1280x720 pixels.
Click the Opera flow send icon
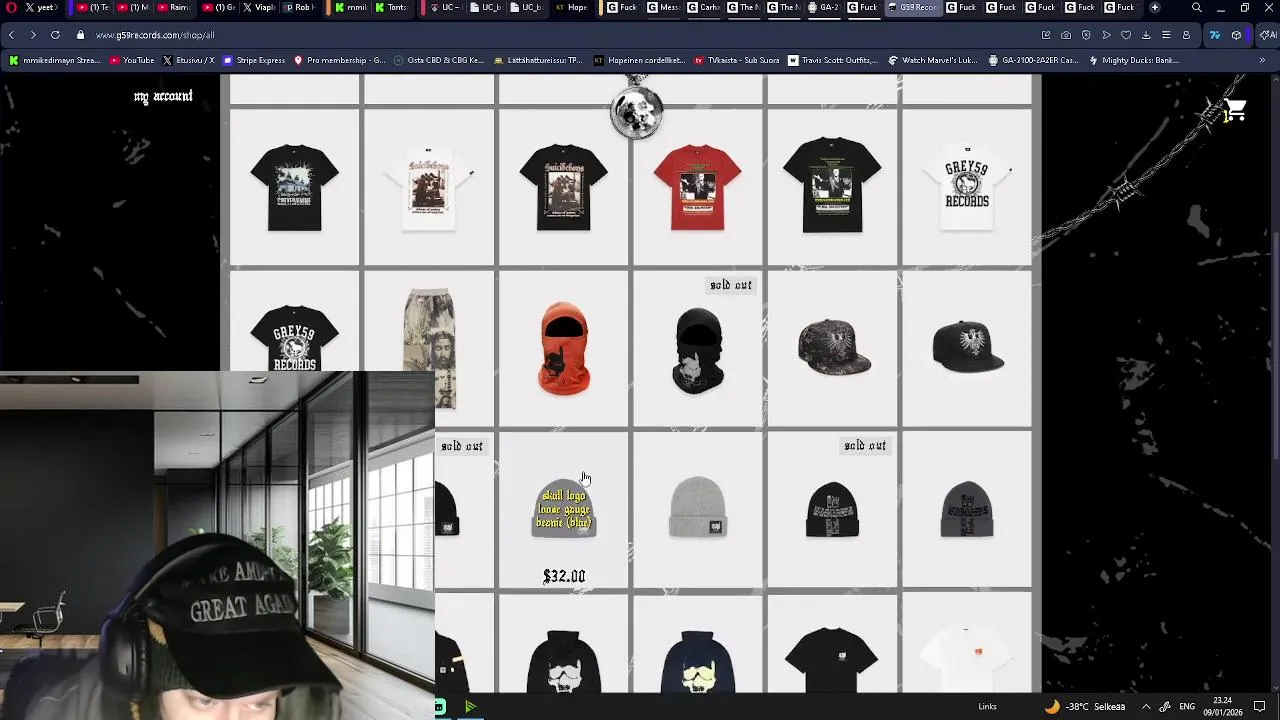click(x=1106, y=35)
